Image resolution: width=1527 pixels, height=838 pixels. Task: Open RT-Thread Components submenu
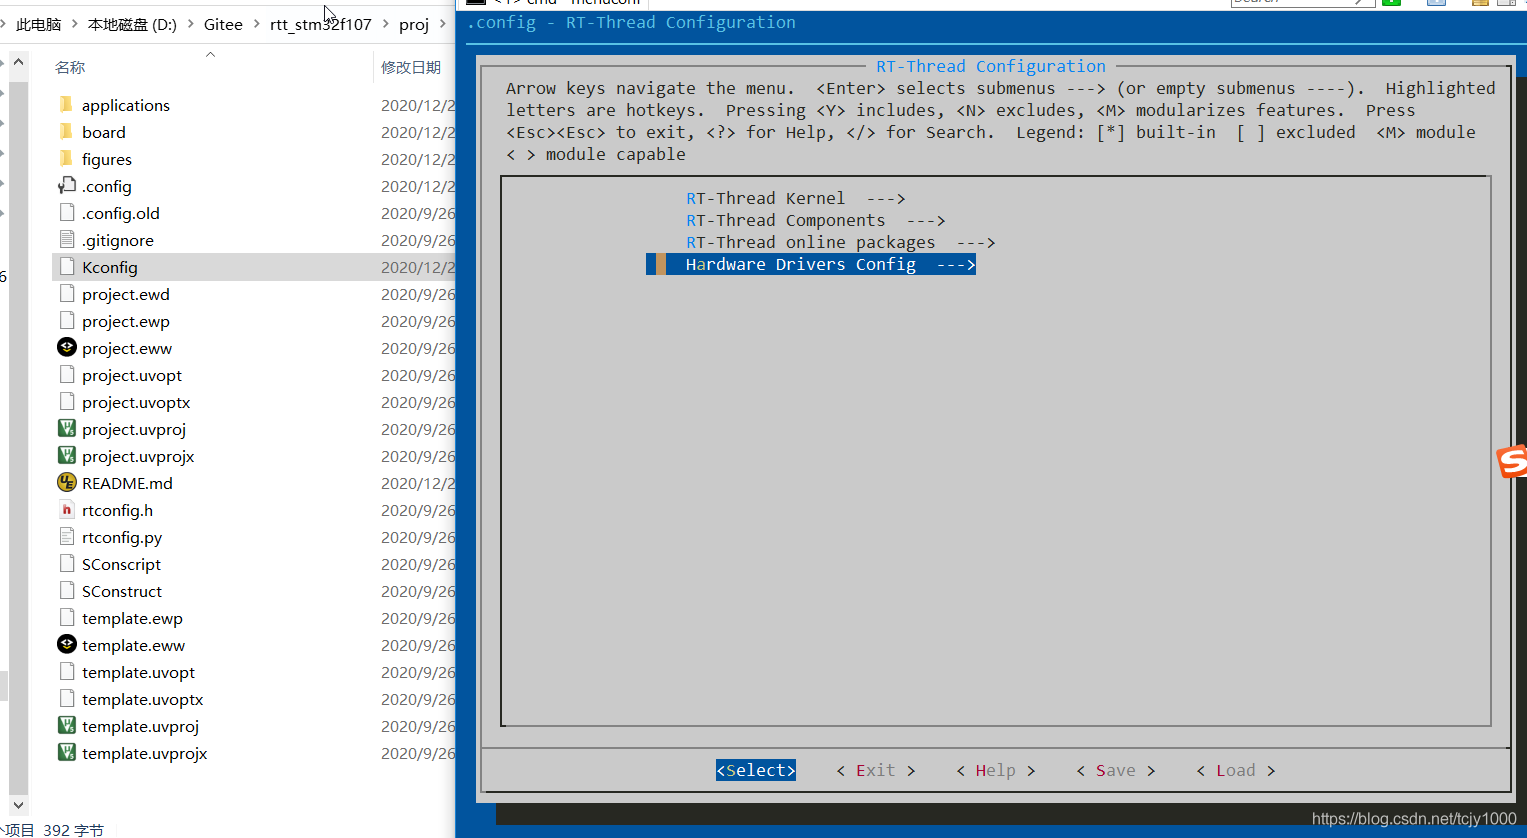pos(815,220)
